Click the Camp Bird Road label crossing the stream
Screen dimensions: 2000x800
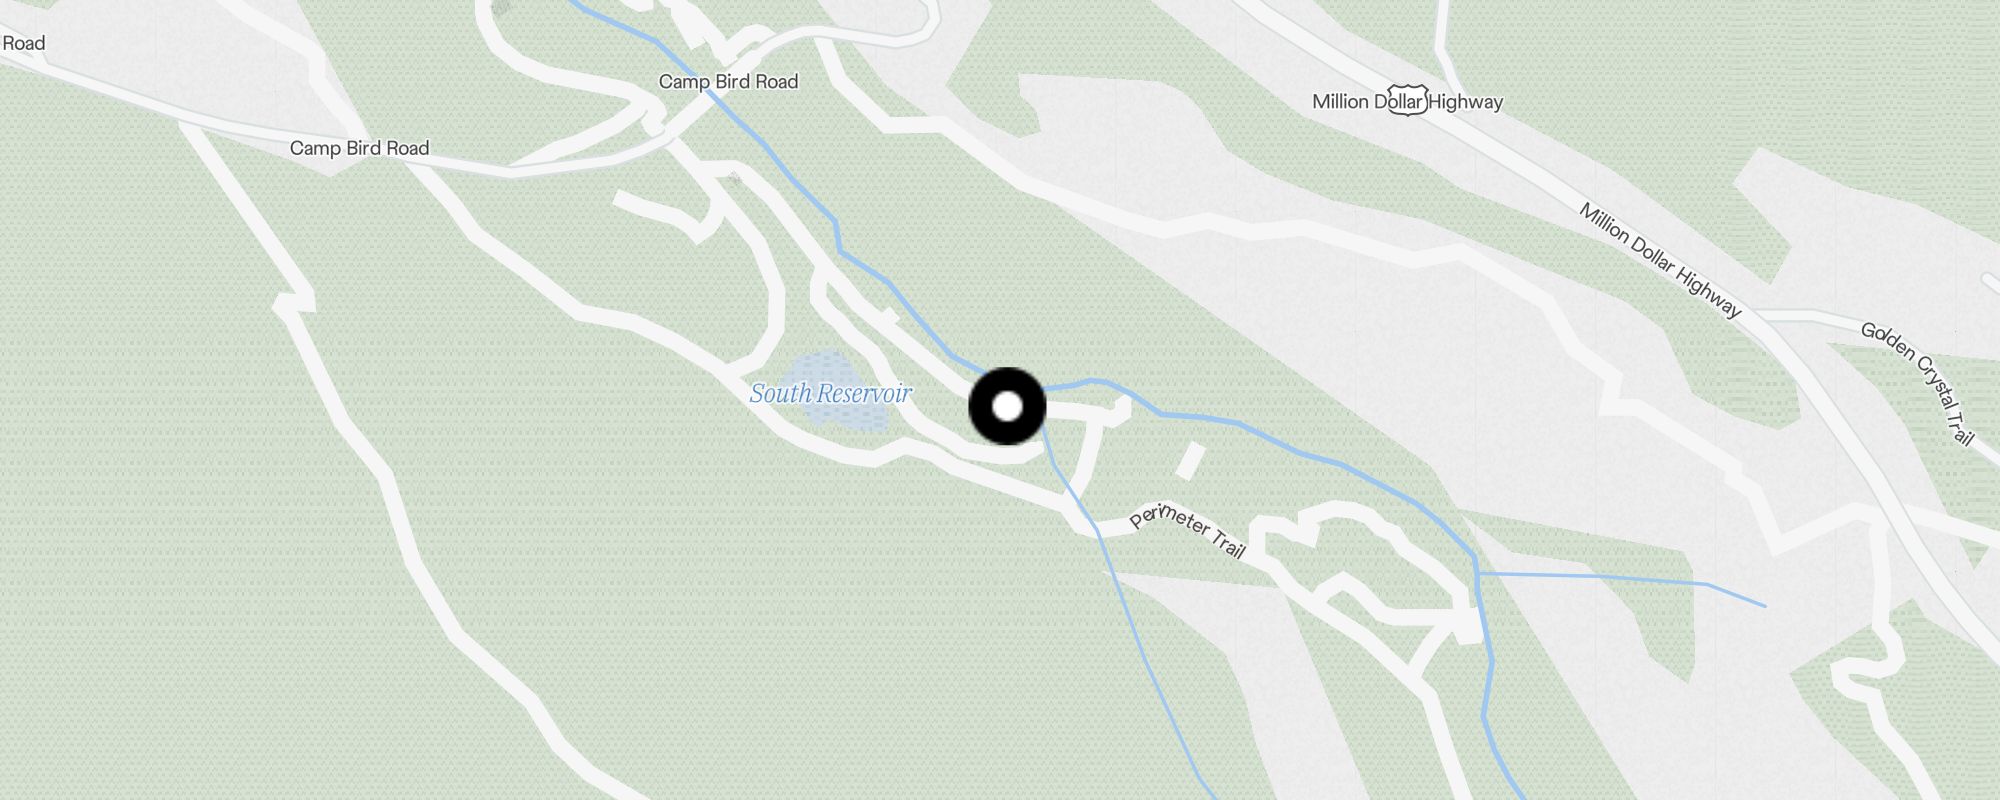(728, 82)
